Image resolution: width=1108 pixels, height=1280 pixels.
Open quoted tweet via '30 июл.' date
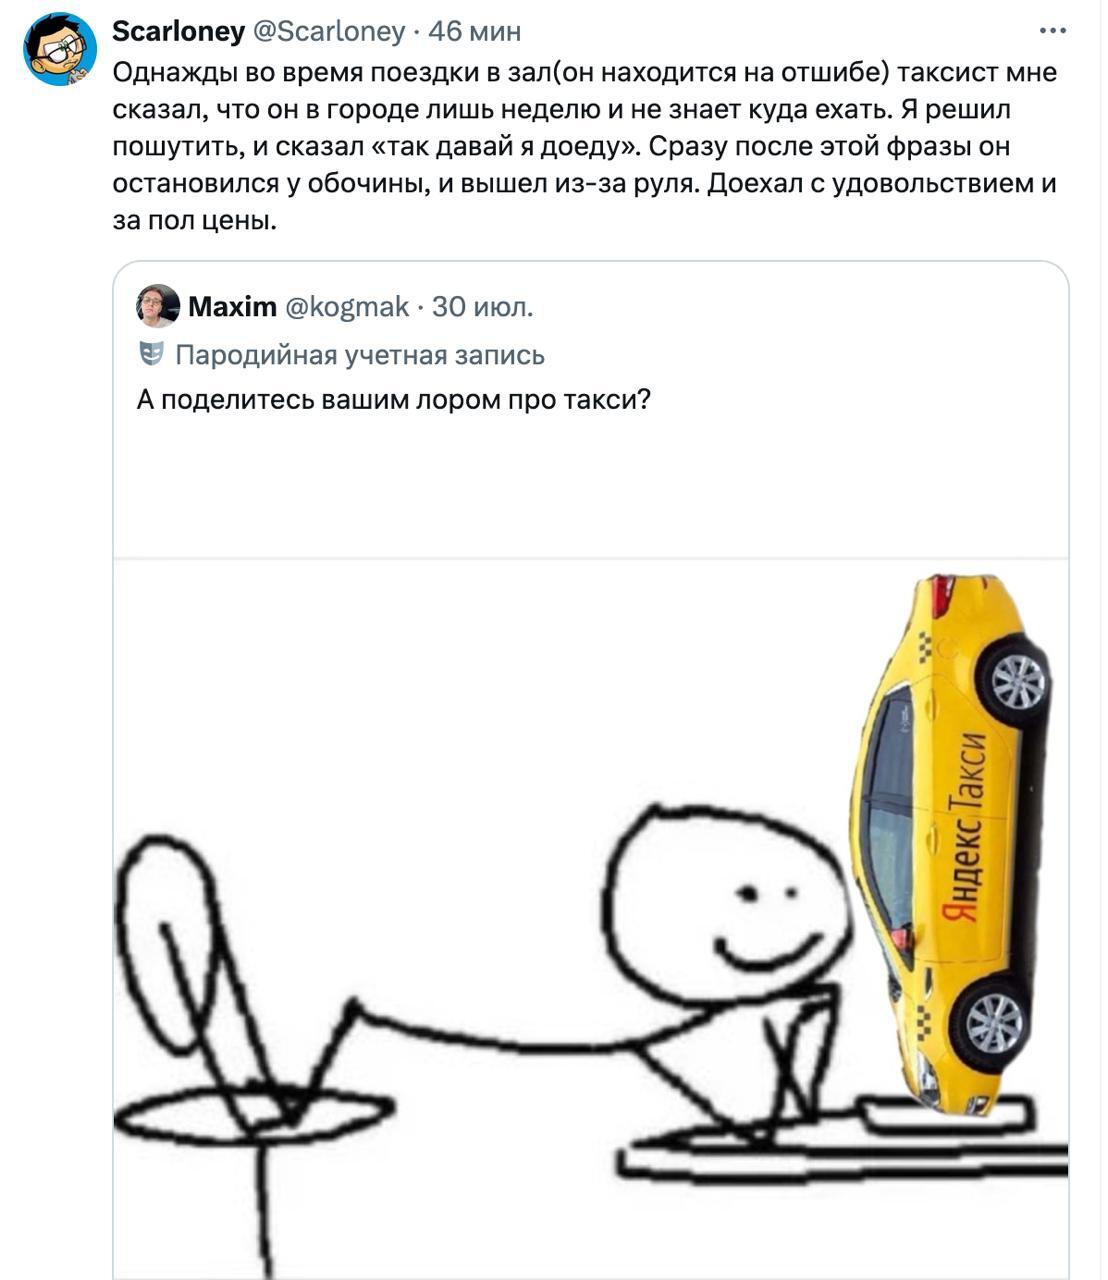click(x=483, y=306)
